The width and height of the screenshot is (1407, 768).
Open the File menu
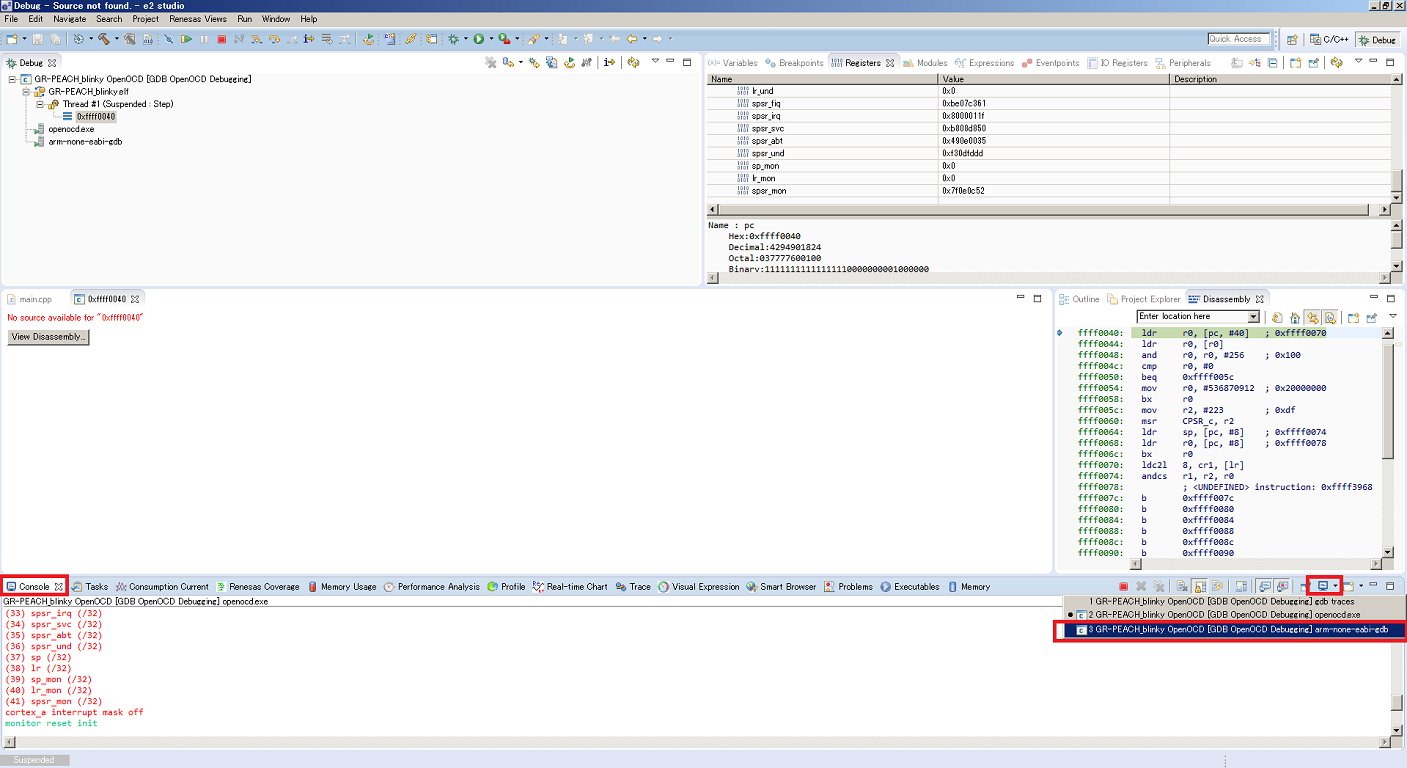click(x=11, y=19)
